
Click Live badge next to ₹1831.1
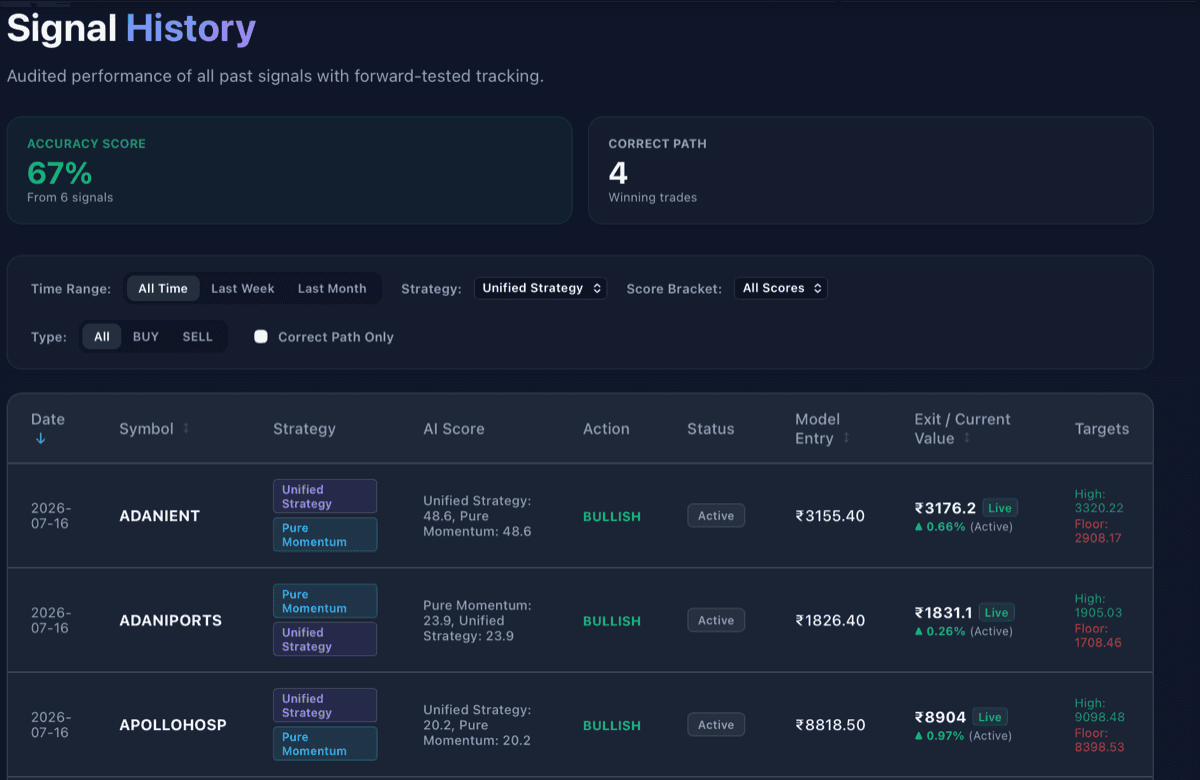997,612
